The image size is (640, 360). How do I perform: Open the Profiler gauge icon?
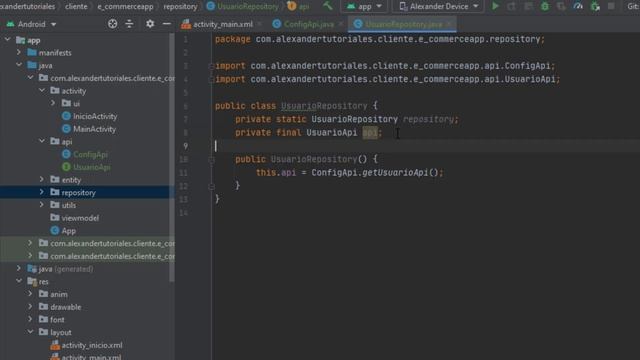pyautogui.click(x=578, y=6)
